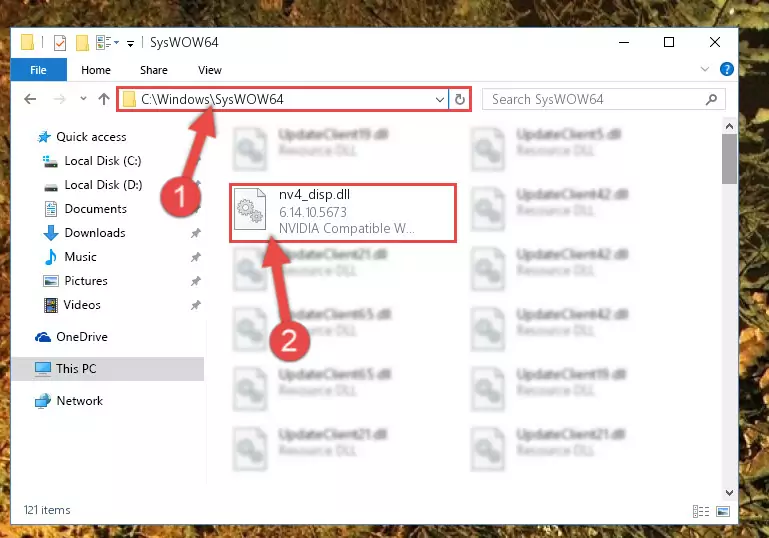The image size is (769, 538).
Task: Open Pictures in the sidebar
Action: [86, 281]
